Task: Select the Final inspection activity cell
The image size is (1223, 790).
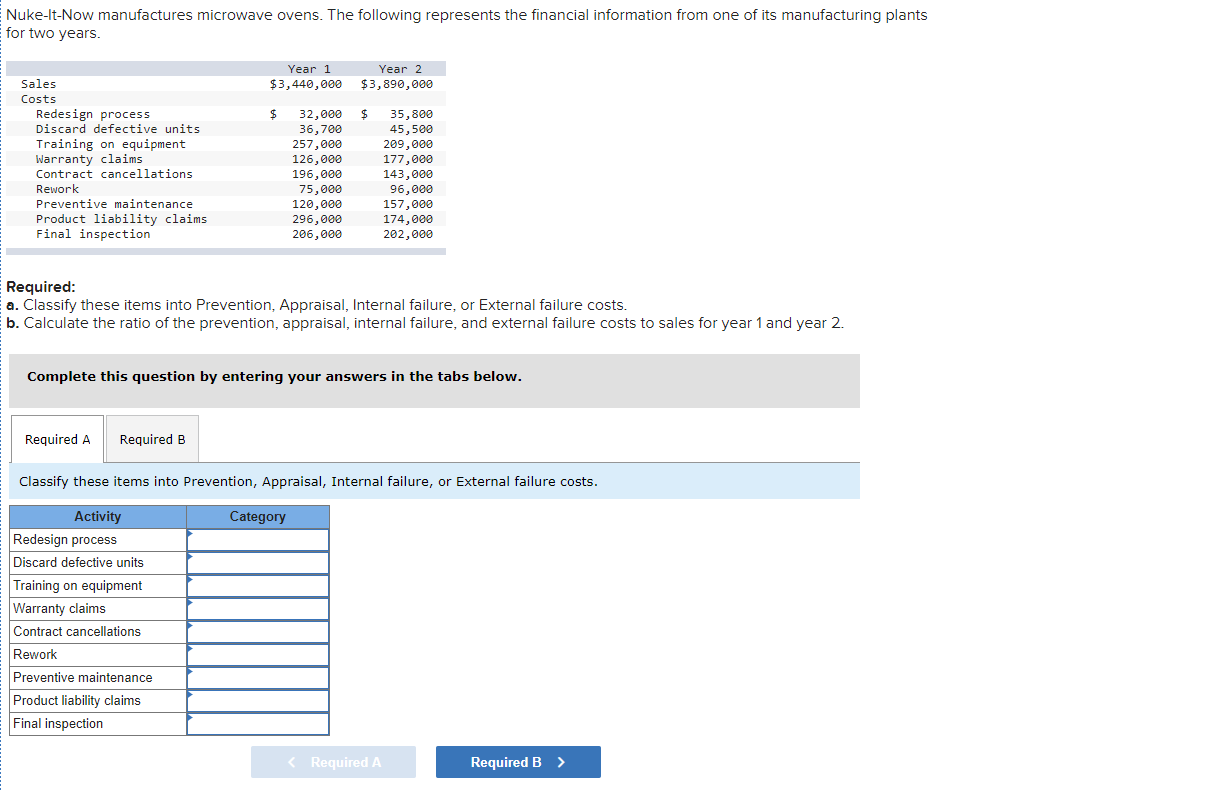Action: [98, 724]
